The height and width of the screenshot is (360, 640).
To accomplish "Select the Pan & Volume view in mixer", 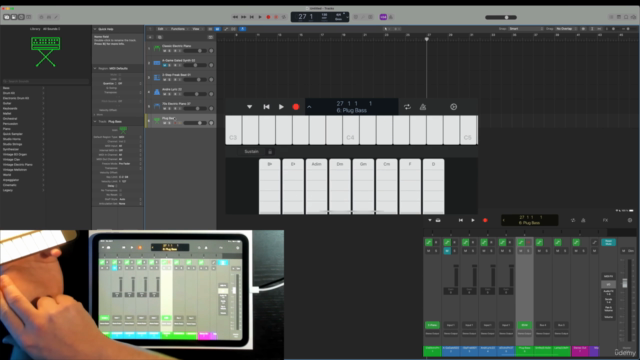I will [609, 308].
